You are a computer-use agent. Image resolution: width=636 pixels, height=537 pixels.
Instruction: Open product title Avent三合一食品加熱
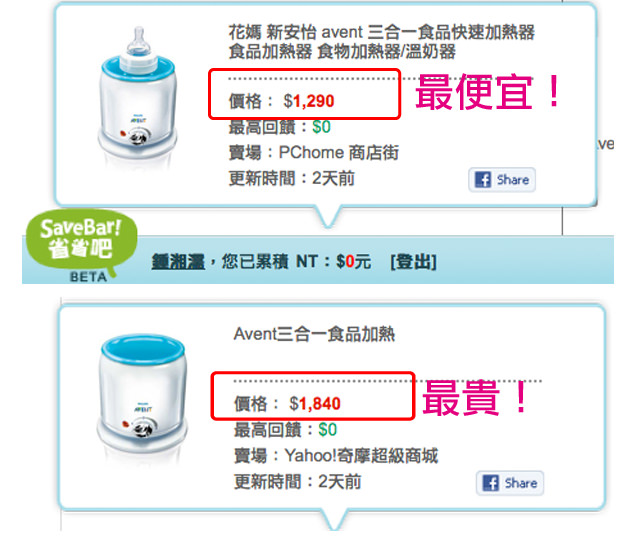314,334
